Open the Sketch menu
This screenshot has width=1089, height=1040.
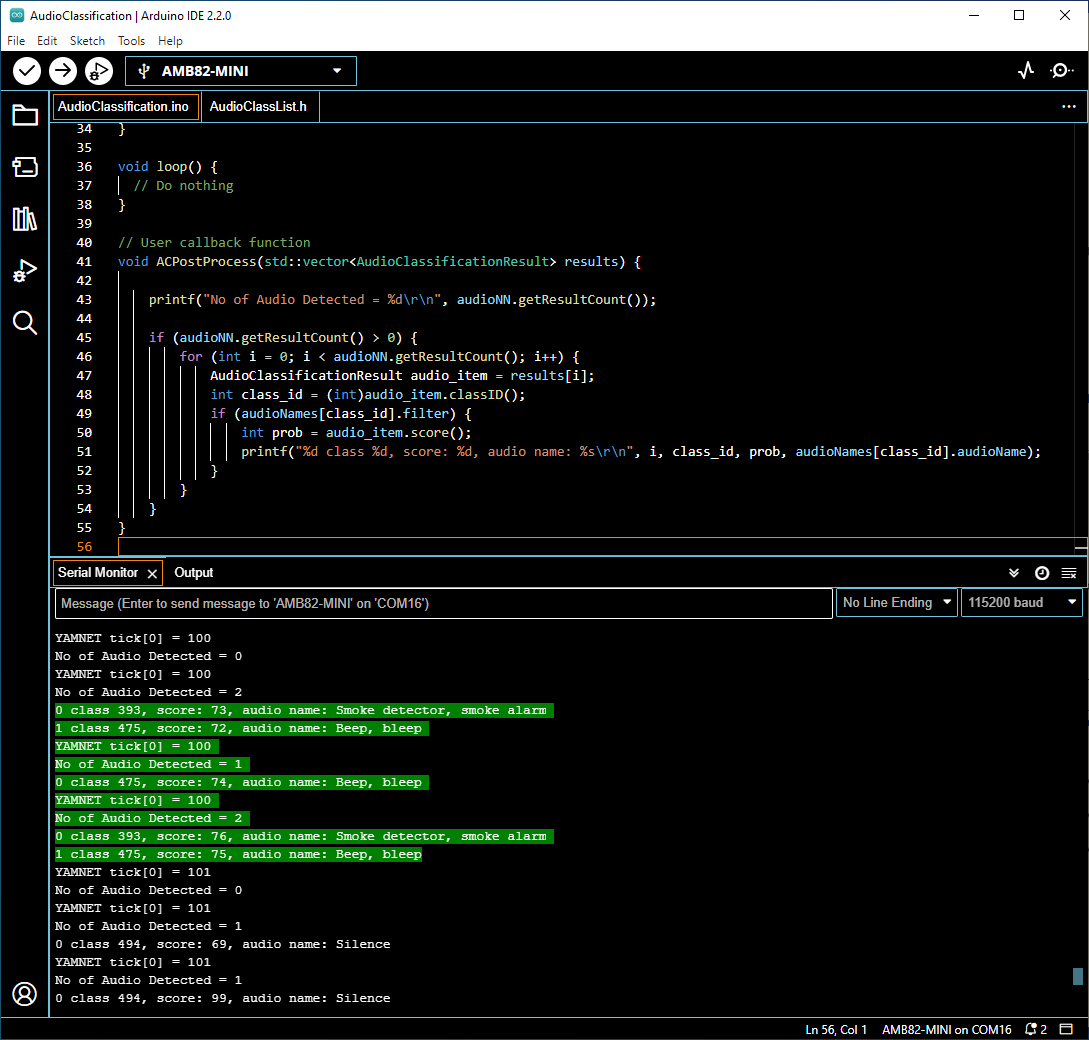point(87,41)
